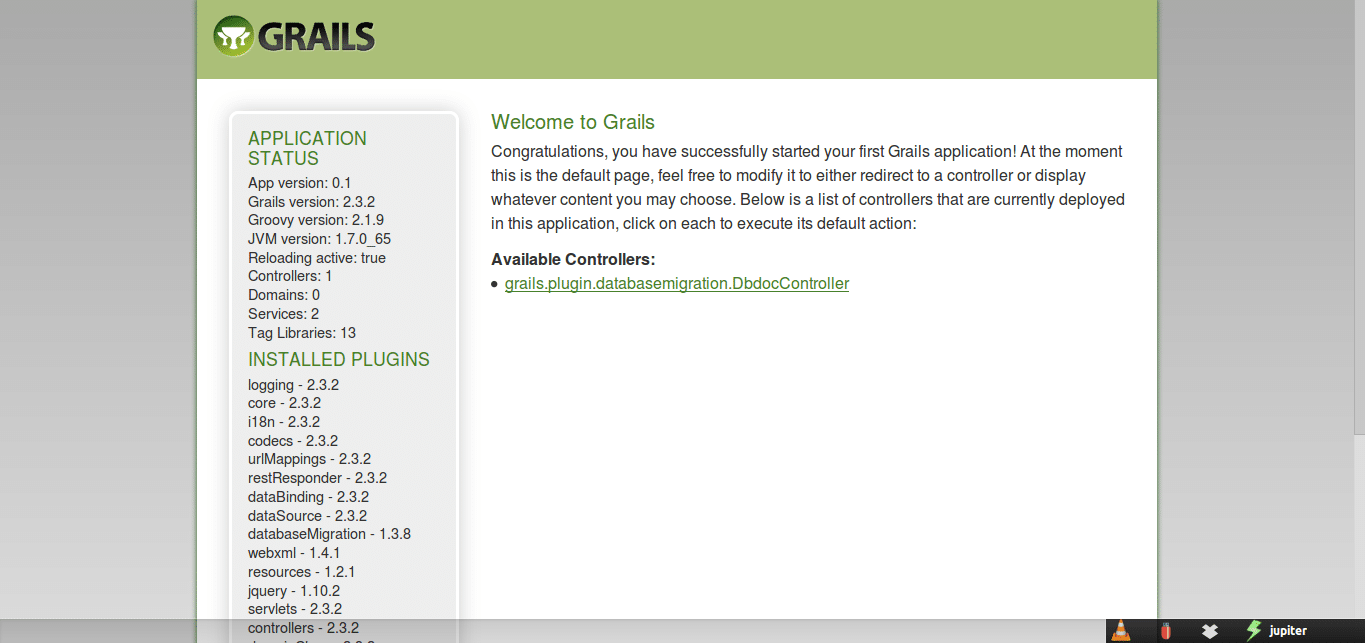This screenshot has width=1365, height=643.
Task: Click the "Grails version: 2.3.2" line
Action: pyautogui.click(x=311, y=202)
